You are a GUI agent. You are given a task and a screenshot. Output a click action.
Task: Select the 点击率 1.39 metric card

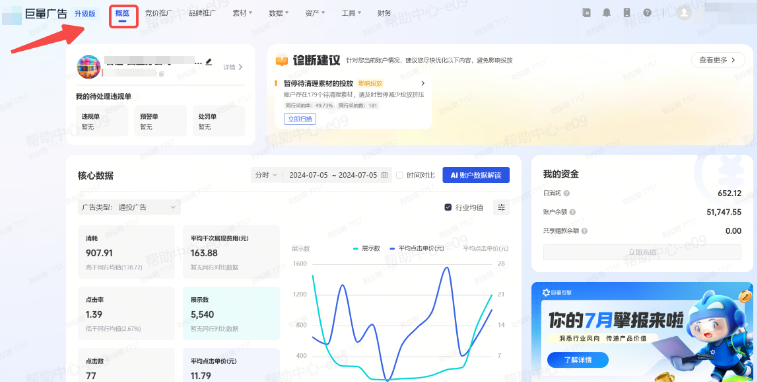(x=126, y=313)
